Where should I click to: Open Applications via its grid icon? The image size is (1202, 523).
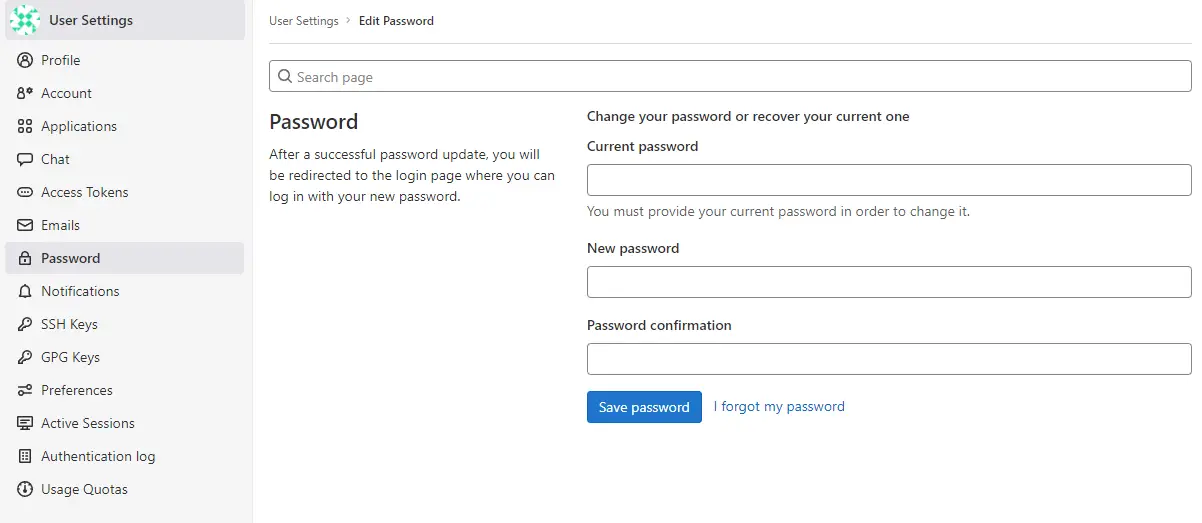pos(25,126)
